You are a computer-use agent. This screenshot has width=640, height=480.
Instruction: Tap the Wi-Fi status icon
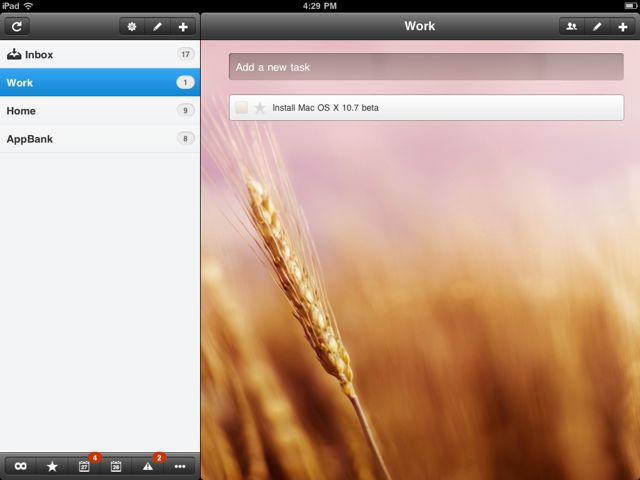pyautogui.click(x=28, y=6)
